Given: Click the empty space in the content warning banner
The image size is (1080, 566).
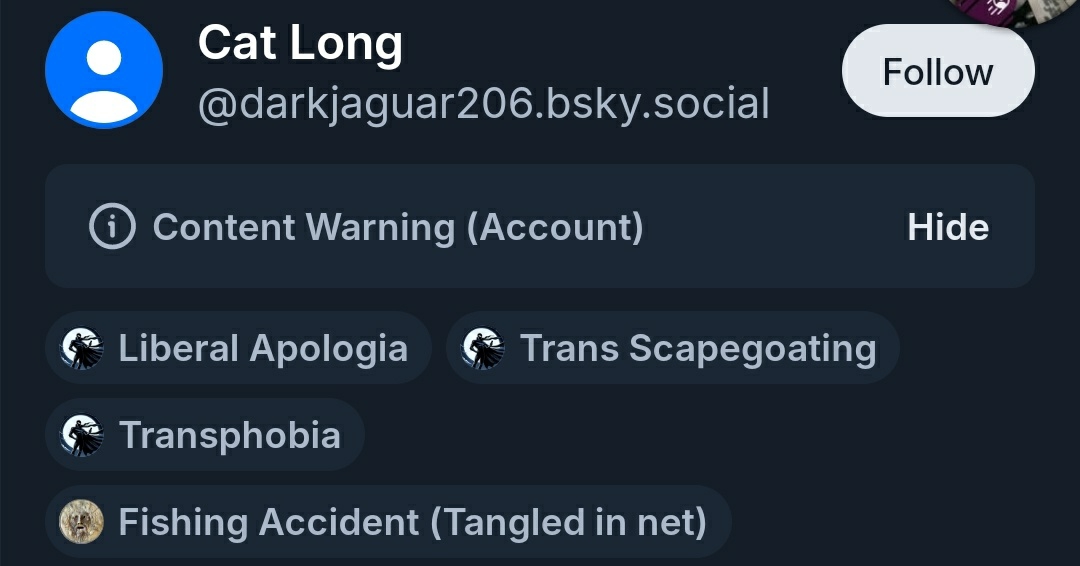Looking at the screenshot, I should click(x=770, y=227).
